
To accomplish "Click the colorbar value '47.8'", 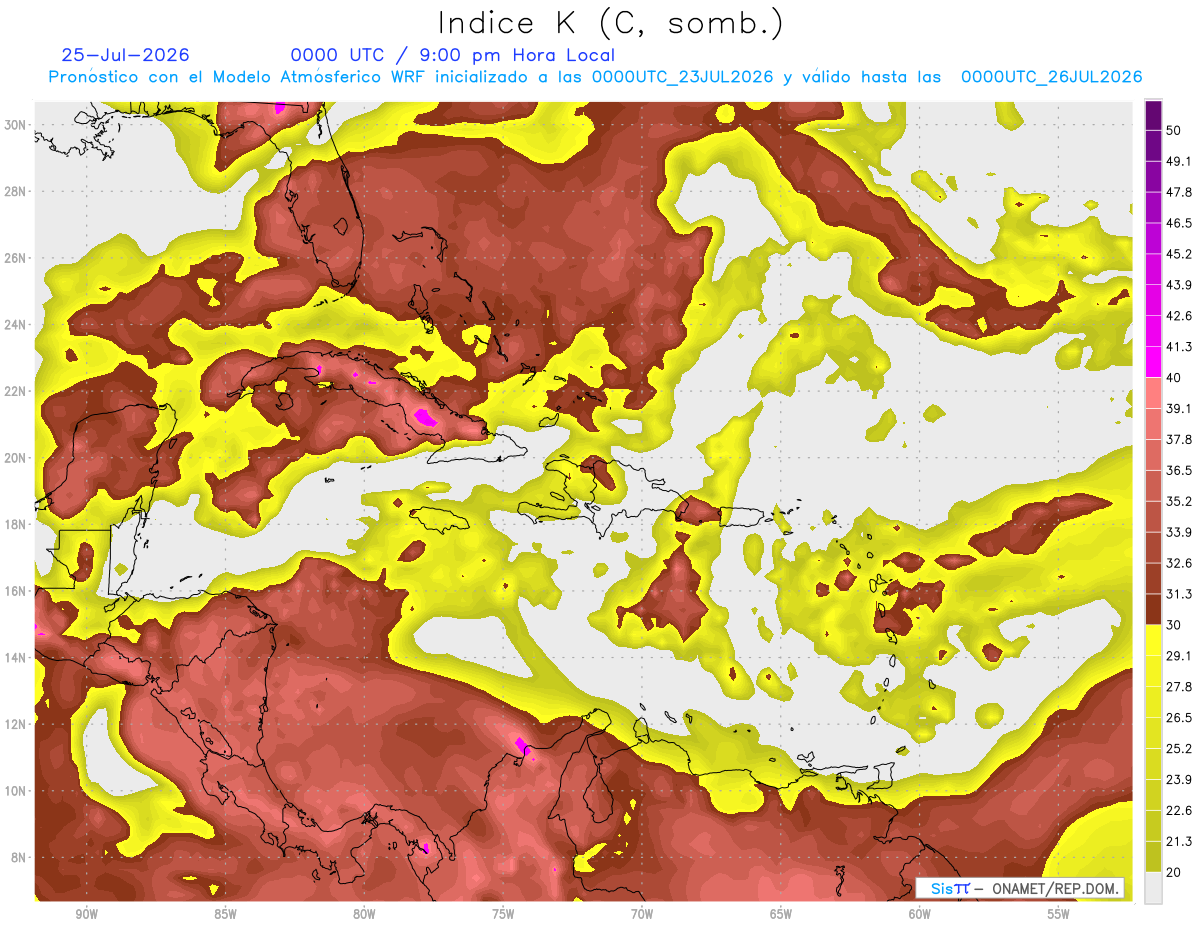I will pyautogui.click(x=1179, y=192).
